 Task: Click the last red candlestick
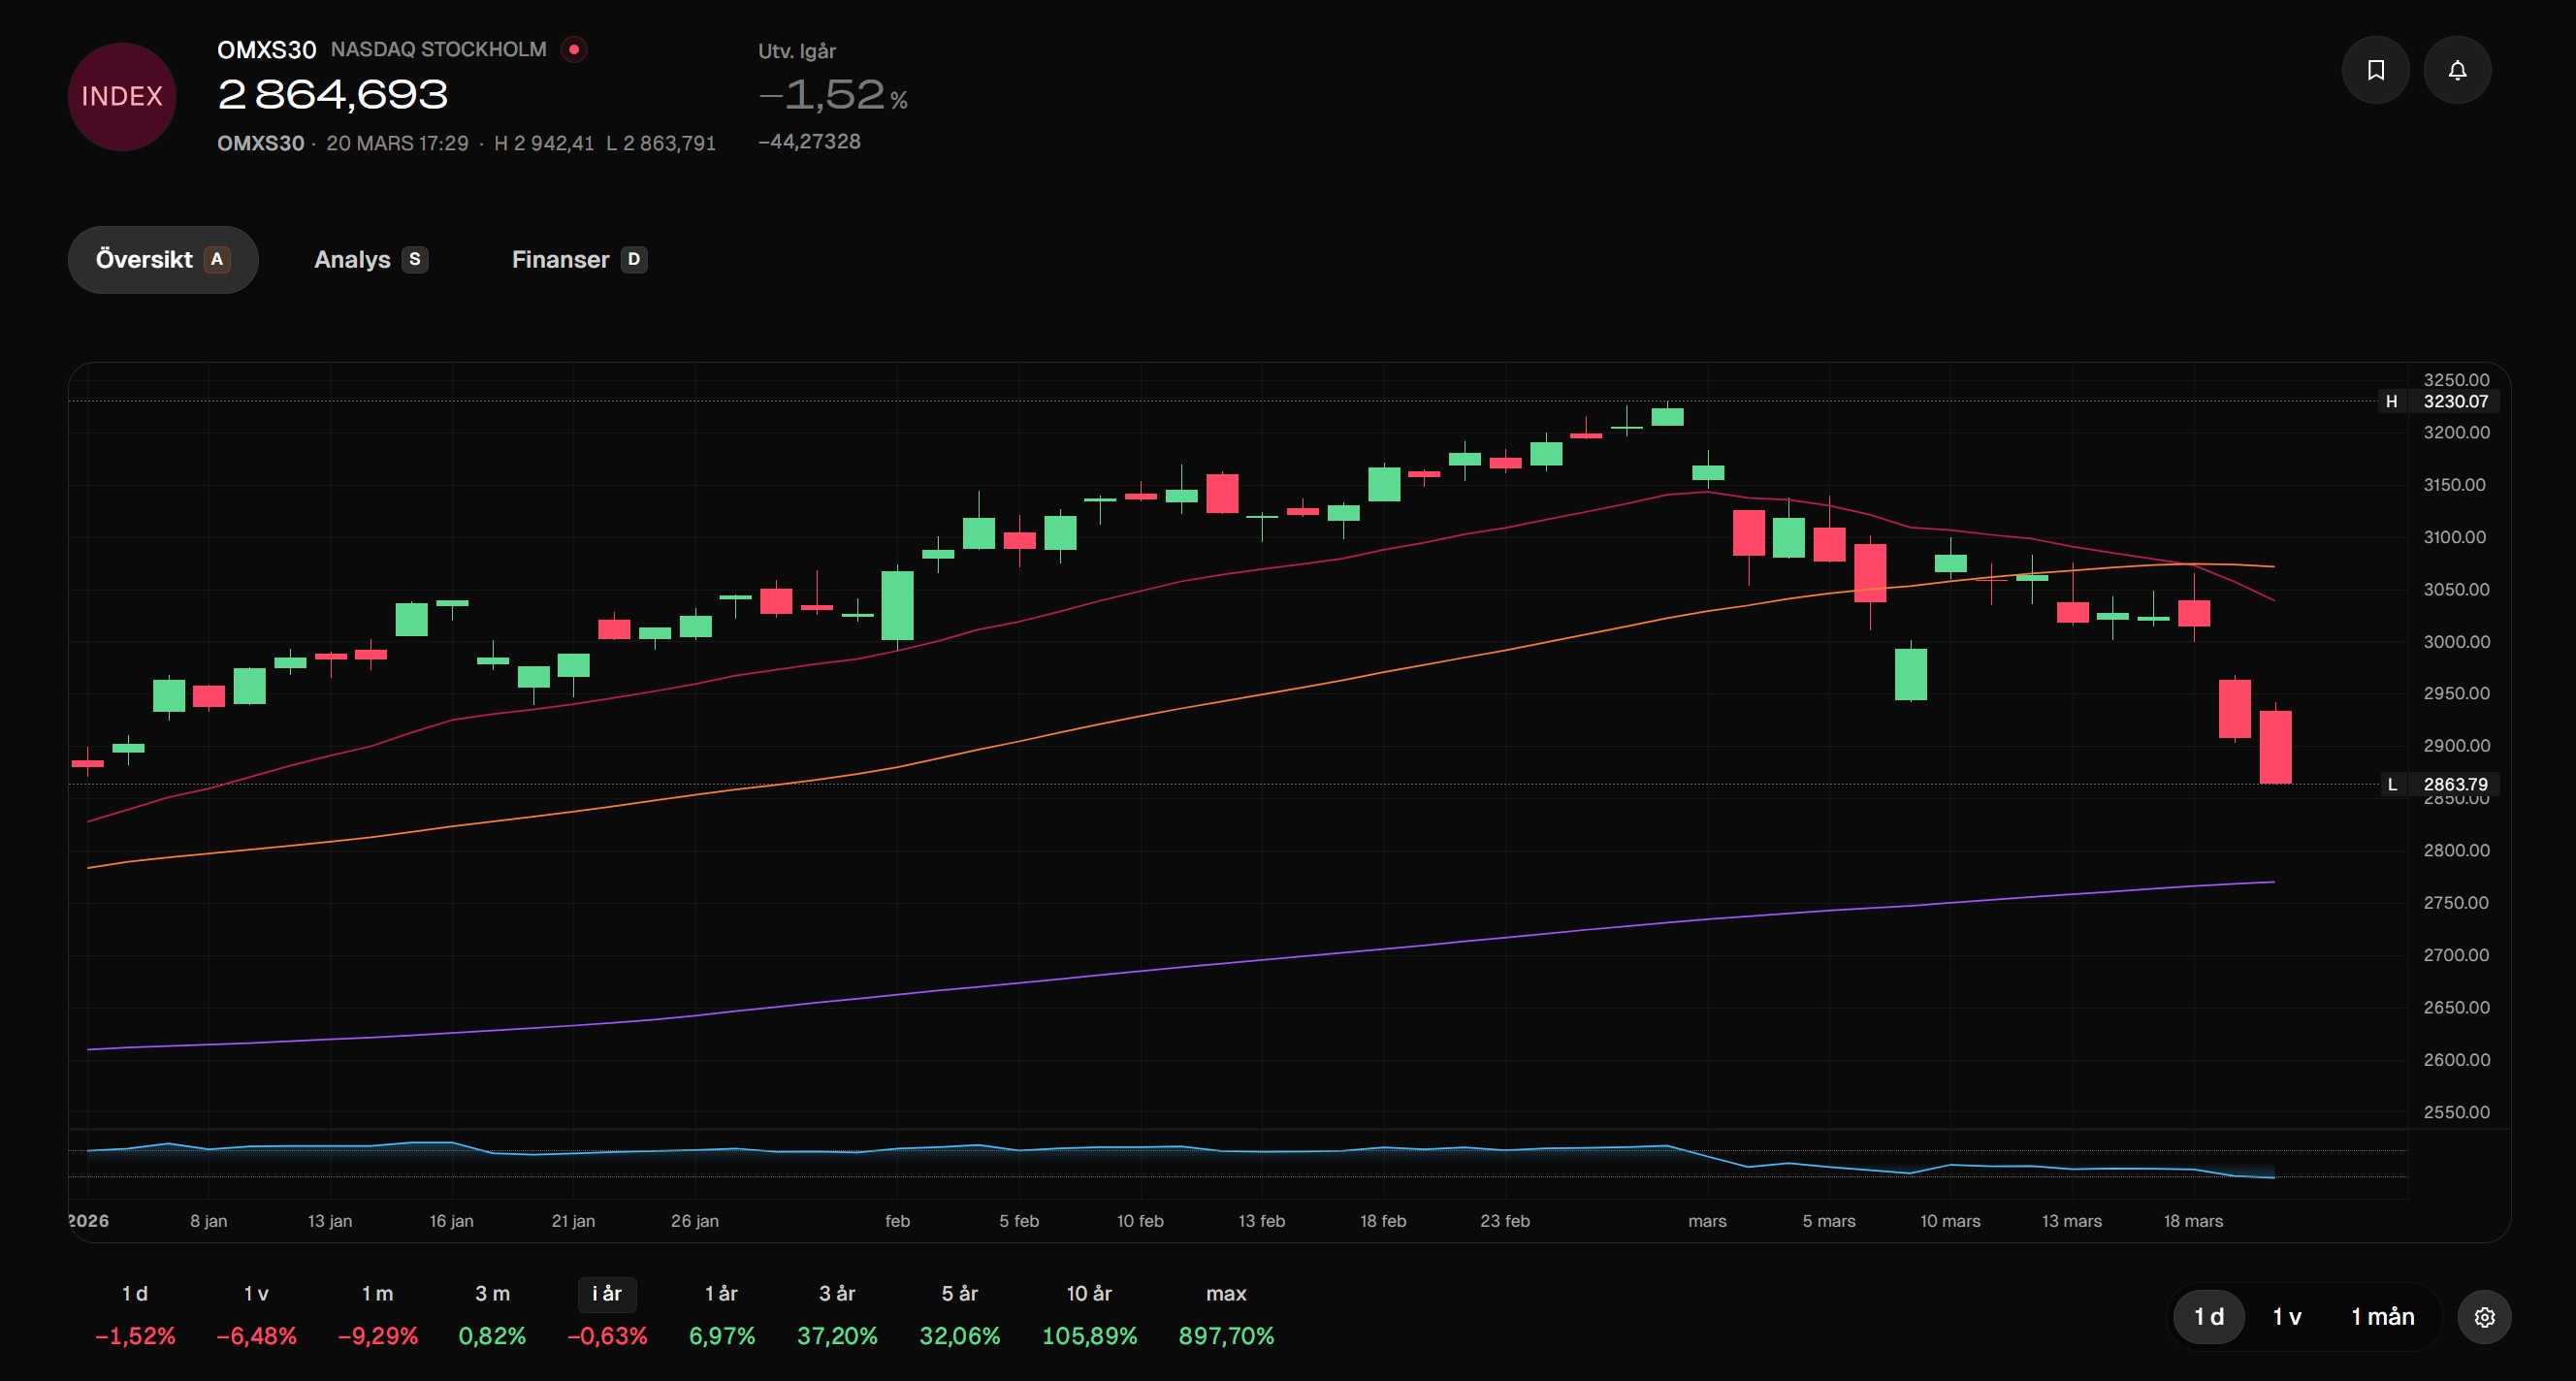tap(2275, 747)
